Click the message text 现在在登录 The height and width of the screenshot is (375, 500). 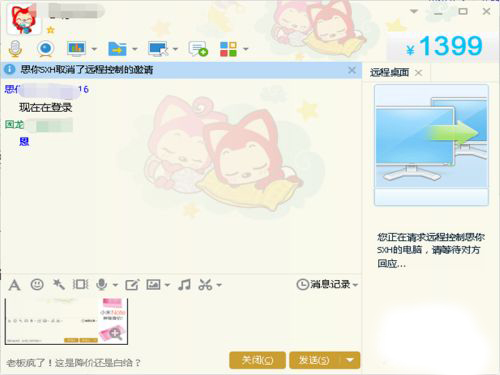pos(46,107)
